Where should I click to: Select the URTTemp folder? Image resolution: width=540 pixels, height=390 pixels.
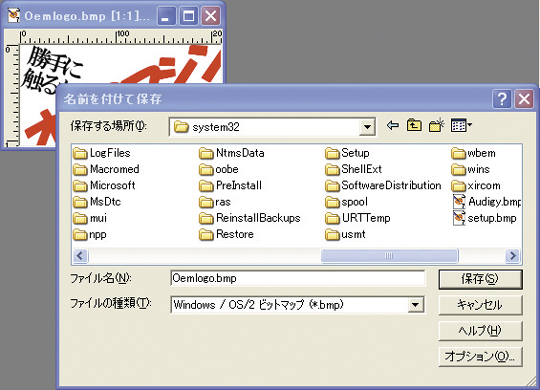pyautogui.click(x=358, y=218)
